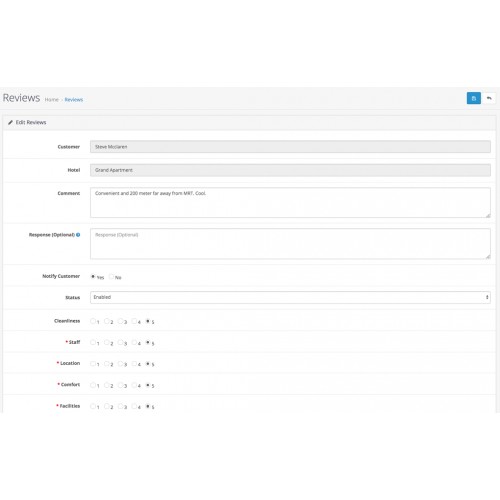Set Cleanliness rating to 3
Viewport: 500px width, 500px height.
pyautogui.click(x=120, y=321)
